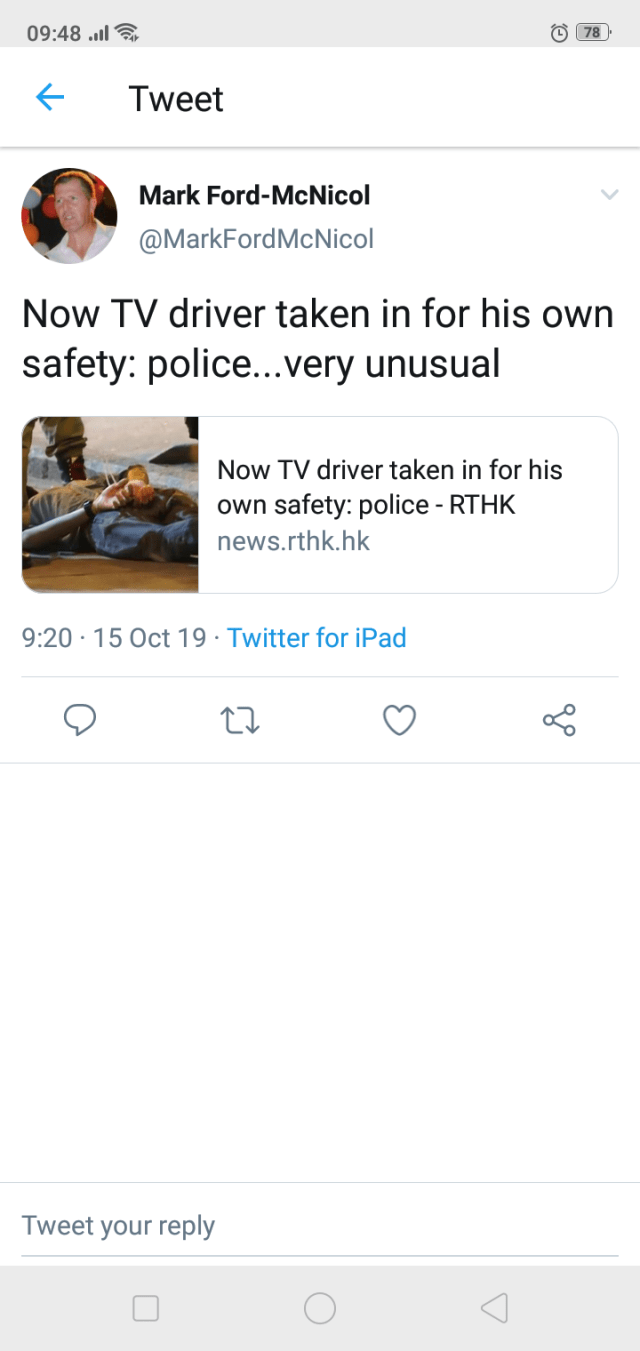
Task: Click the Twitter for iPad source link
Action: click(316, 638)
